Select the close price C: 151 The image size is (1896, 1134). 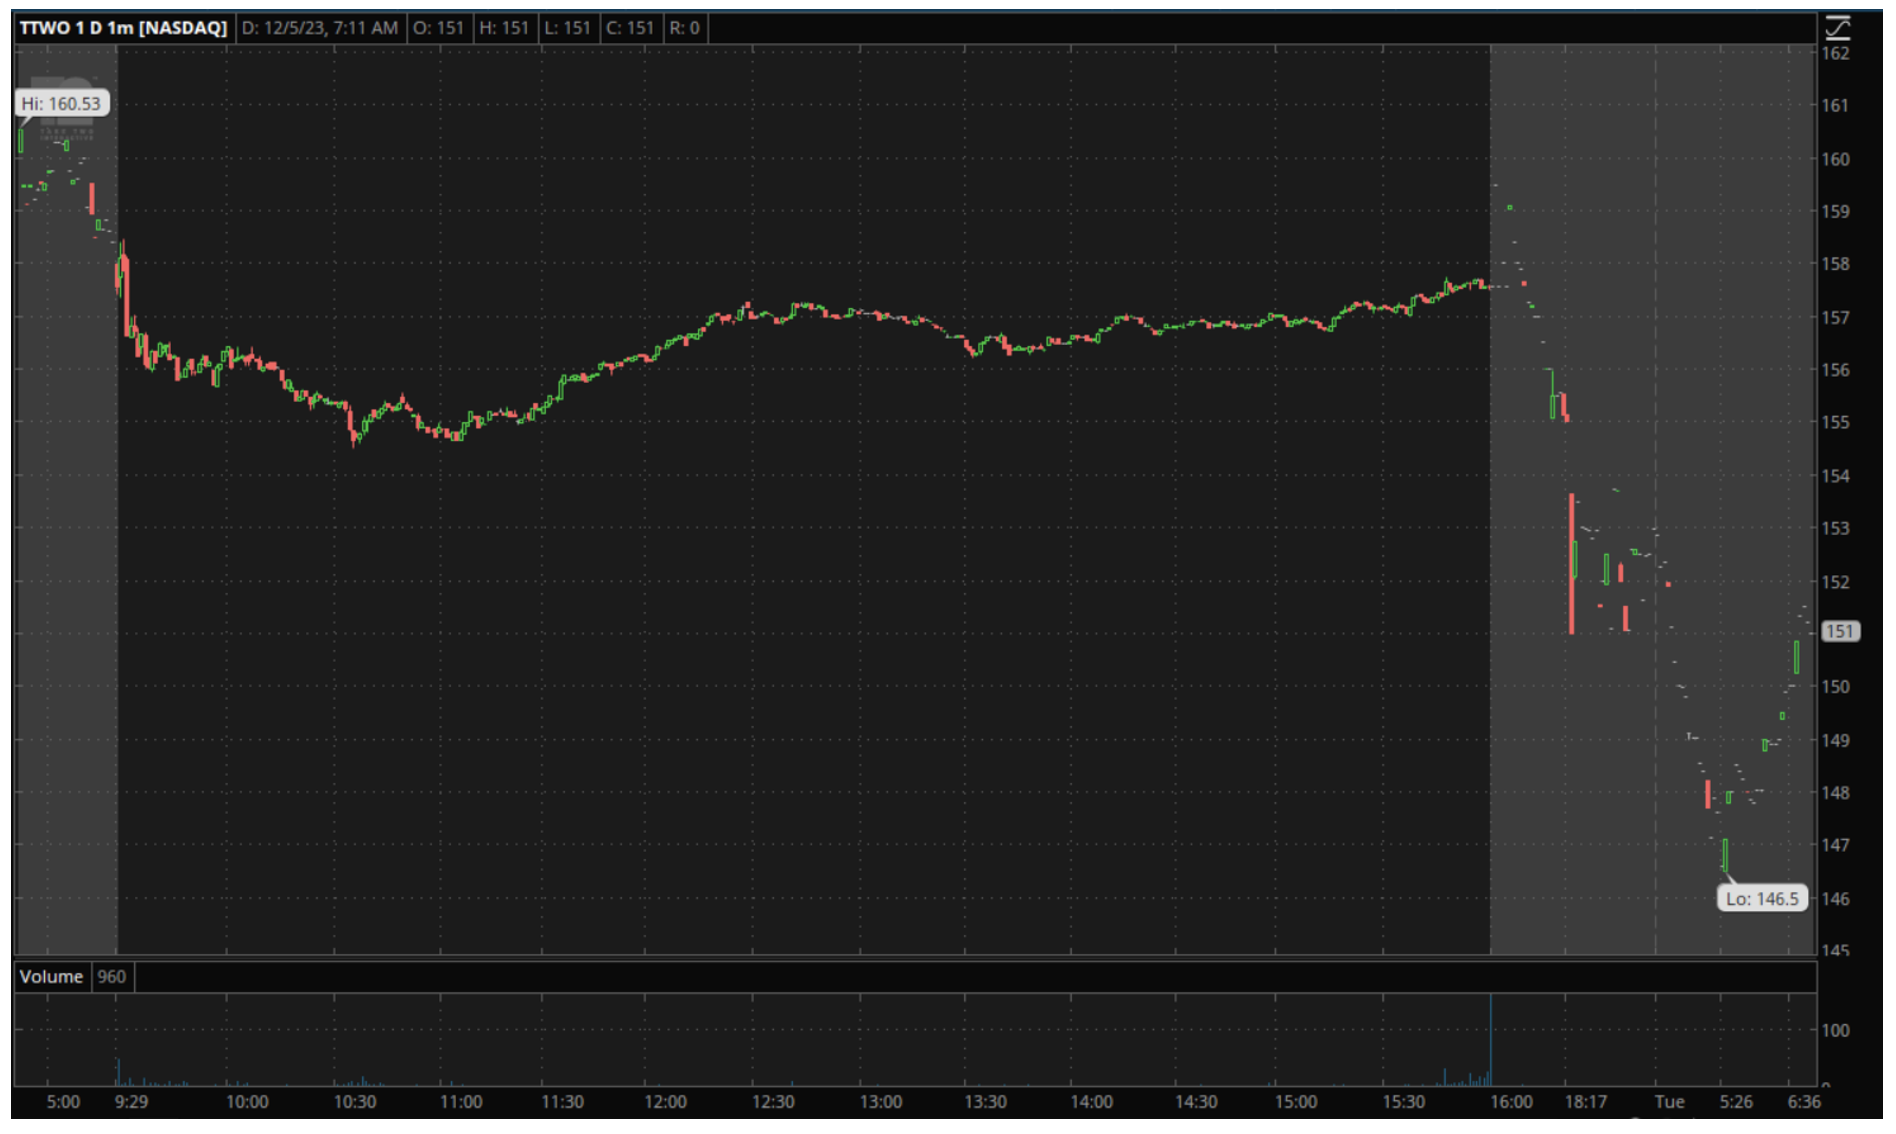pos(630,28)
